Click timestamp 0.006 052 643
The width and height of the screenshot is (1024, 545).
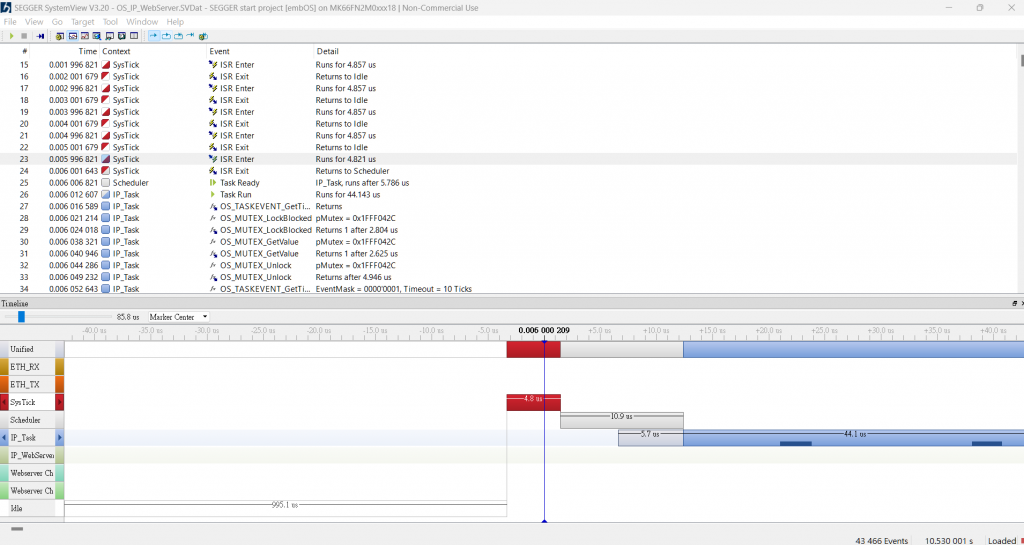73,288
